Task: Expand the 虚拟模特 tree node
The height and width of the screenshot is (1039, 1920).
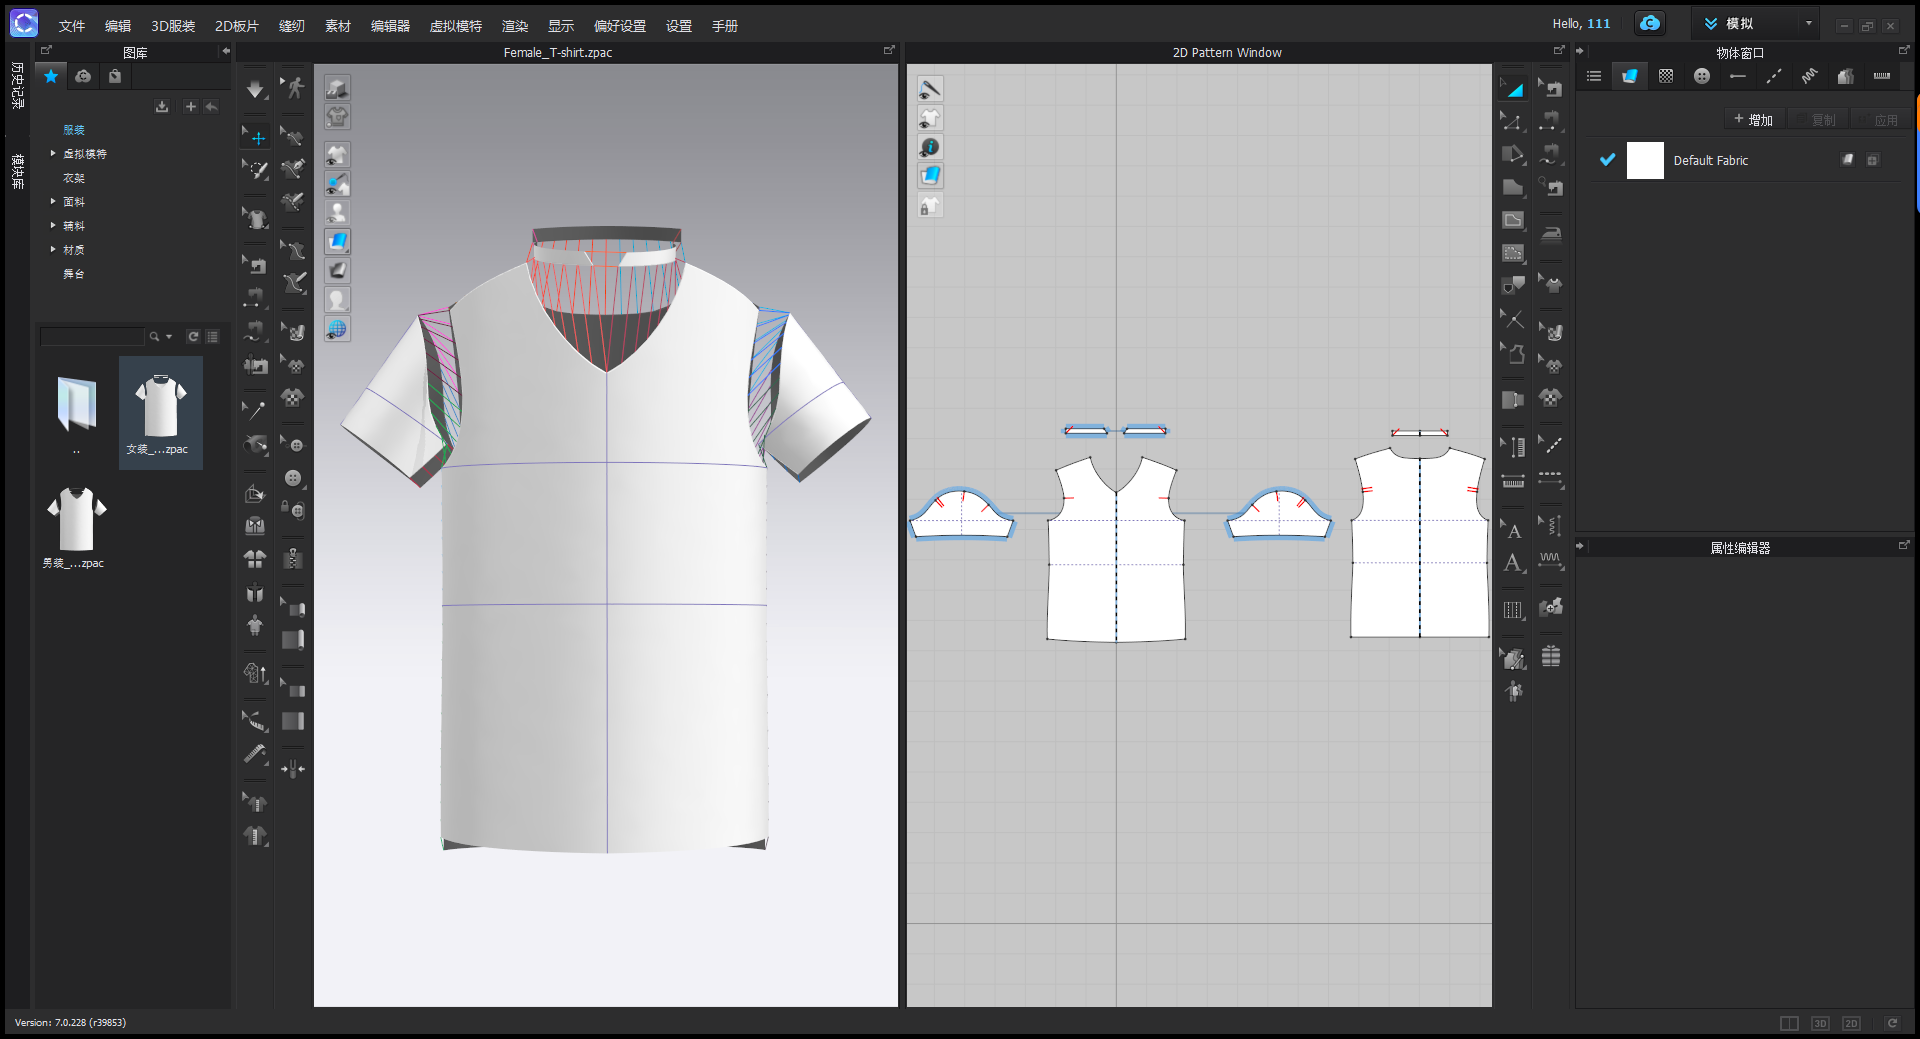Action: click(x=53, y=154)
